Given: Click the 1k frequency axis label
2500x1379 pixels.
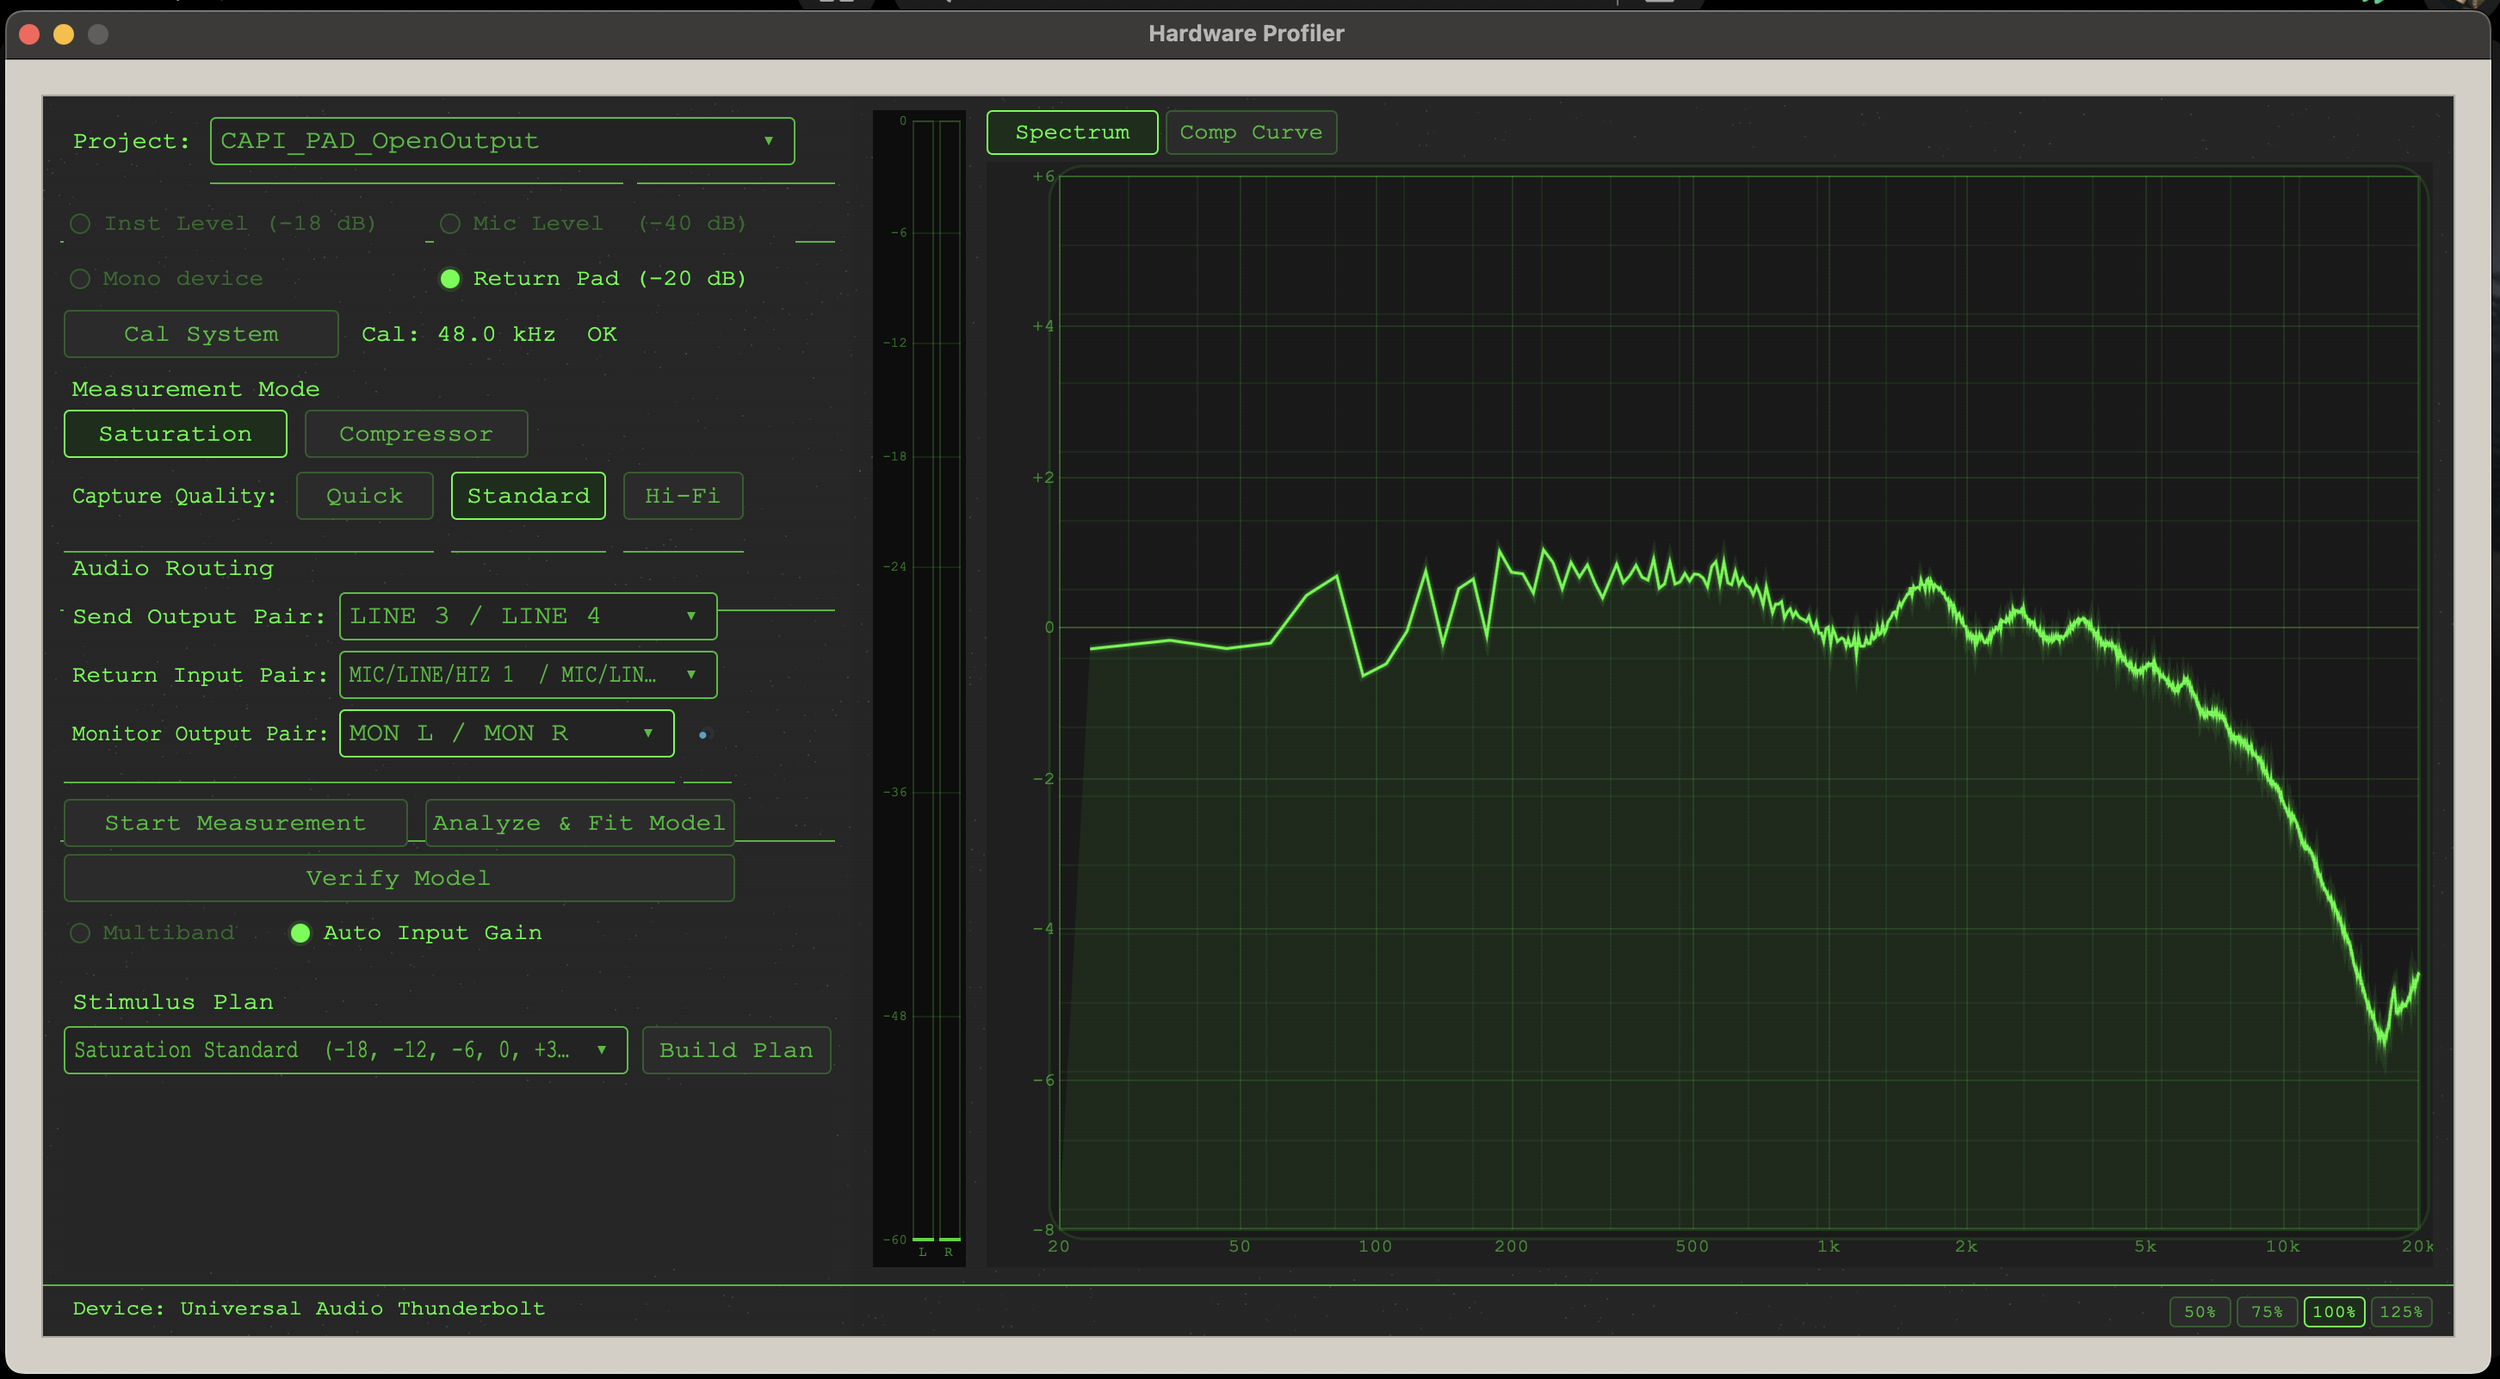Looking at the screenshot, I should click(x=1828, y=1246).
